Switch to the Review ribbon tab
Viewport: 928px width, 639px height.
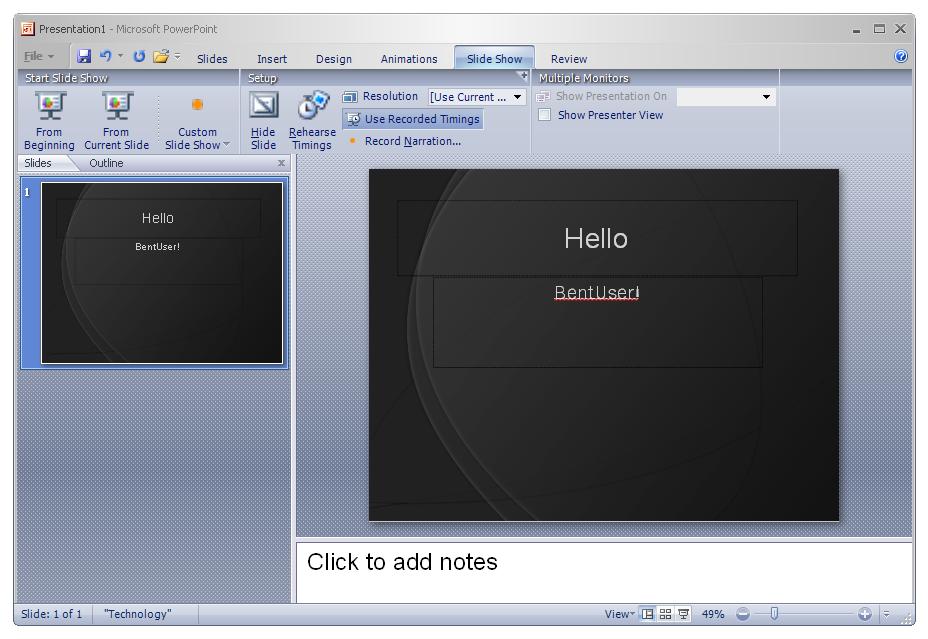tap(569, 59)
